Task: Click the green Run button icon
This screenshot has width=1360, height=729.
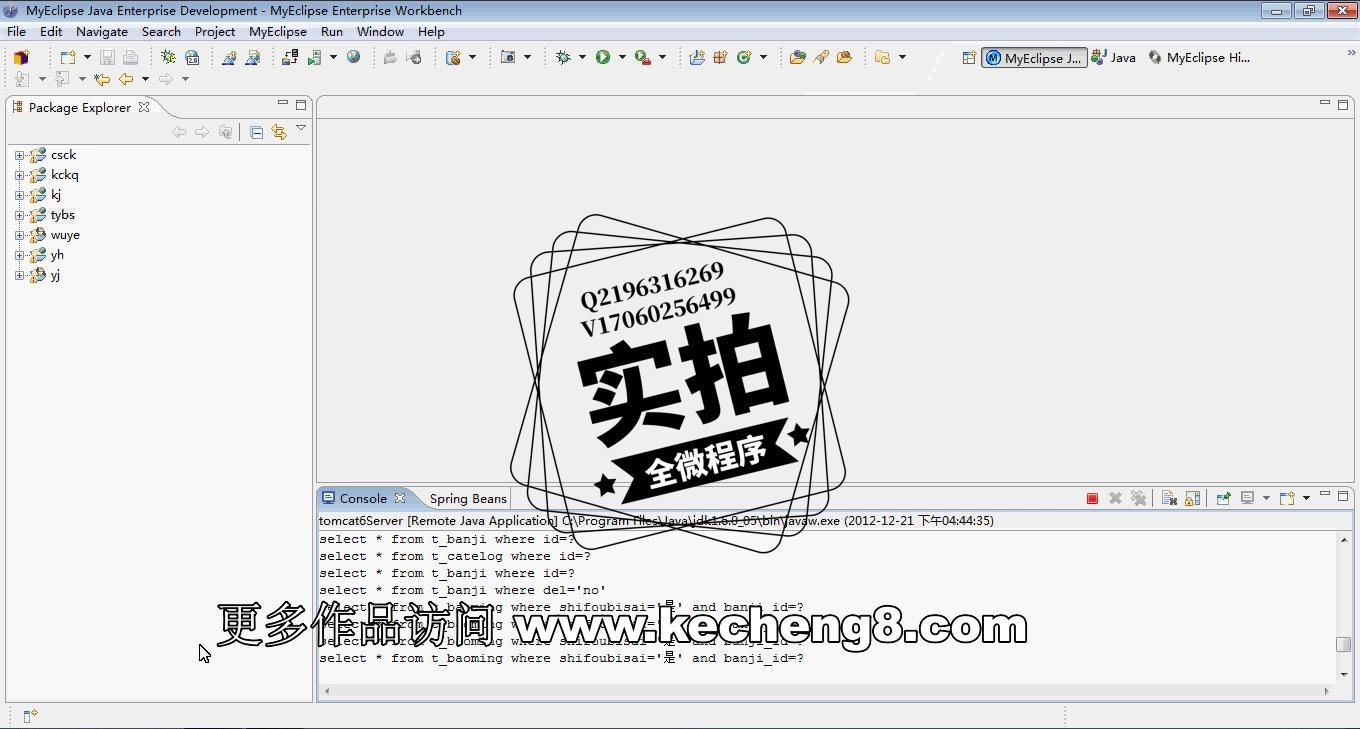Action: pyautogui.click(x=603, y=58)
